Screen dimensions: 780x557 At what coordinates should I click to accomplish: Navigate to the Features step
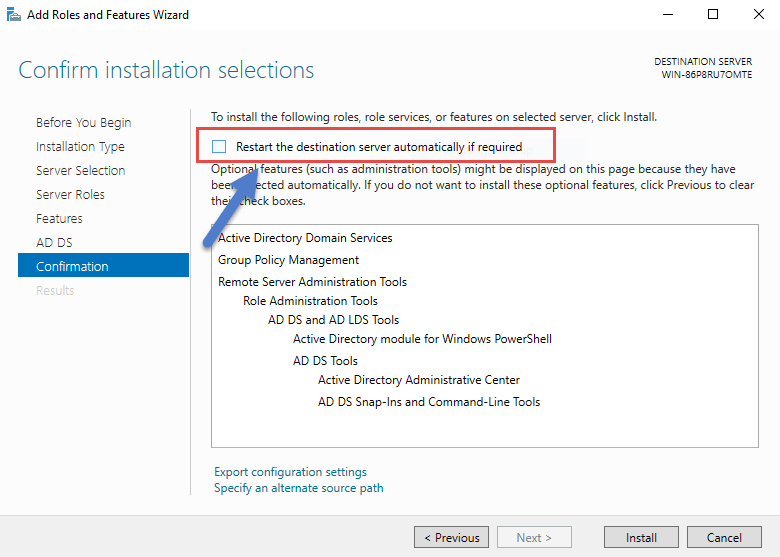pyautogui.click(x=59, y=219)
